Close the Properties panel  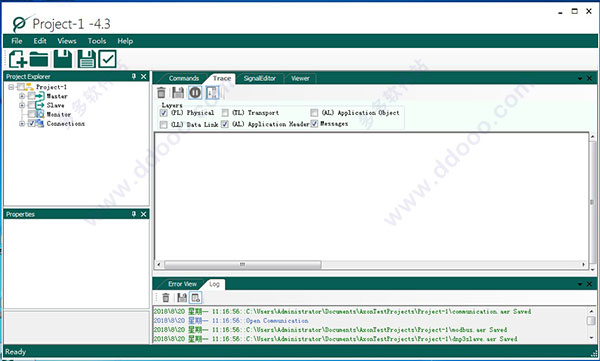pyautogui.click(x=143, y=214)
